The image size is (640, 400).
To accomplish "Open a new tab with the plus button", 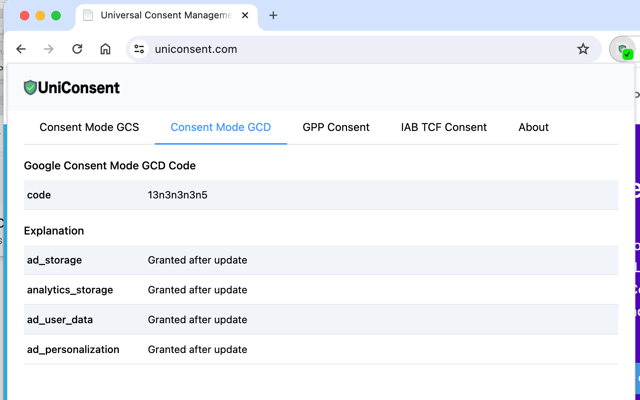I will pos(273,16).
